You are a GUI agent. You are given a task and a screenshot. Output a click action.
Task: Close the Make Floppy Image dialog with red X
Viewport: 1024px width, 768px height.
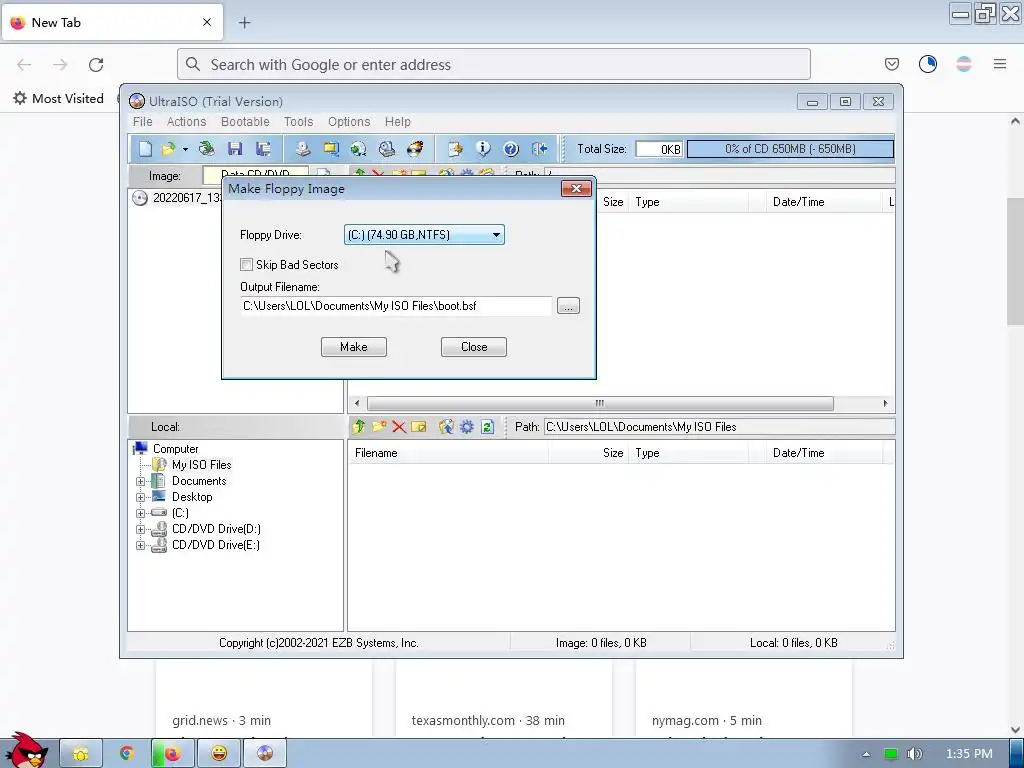point(576,189)
